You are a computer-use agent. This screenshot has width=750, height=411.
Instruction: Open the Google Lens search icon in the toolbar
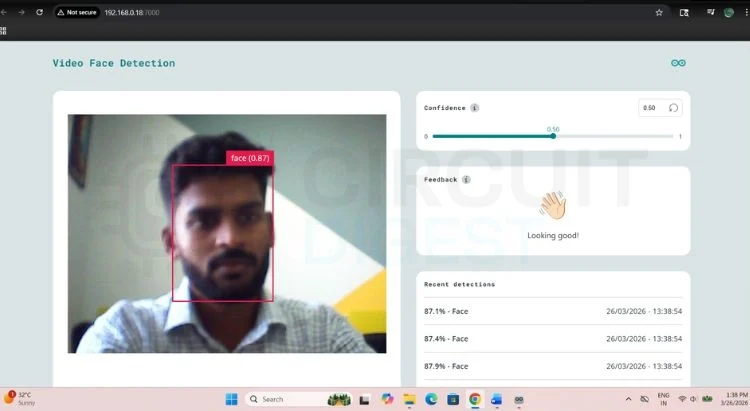pos(684,12)
